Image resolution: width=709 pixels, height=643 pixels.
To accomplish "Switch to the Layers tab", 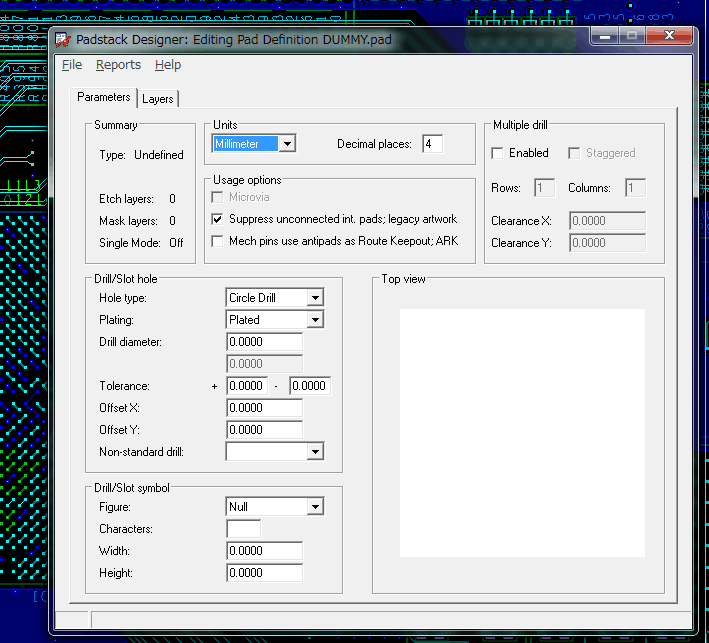I will (158, 99).
